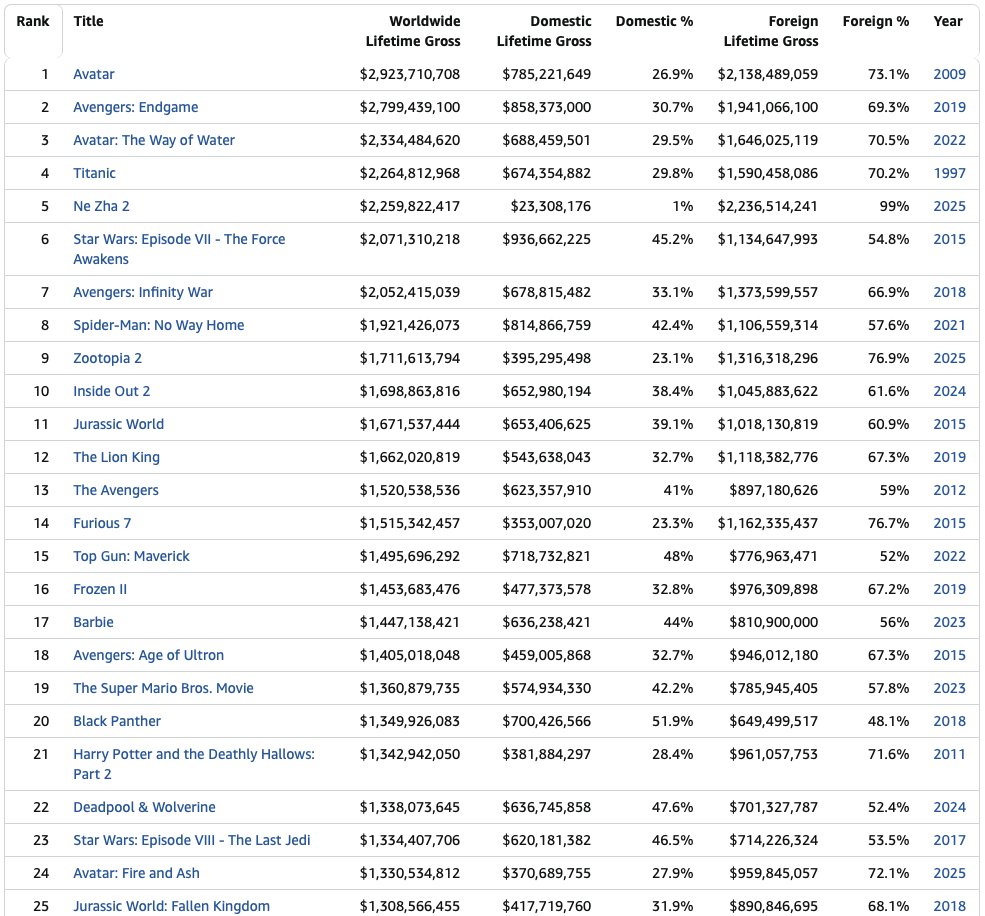Click the Avengers: Endgame title link
This screenshot has height=916, width=985.
pos(135,107)
